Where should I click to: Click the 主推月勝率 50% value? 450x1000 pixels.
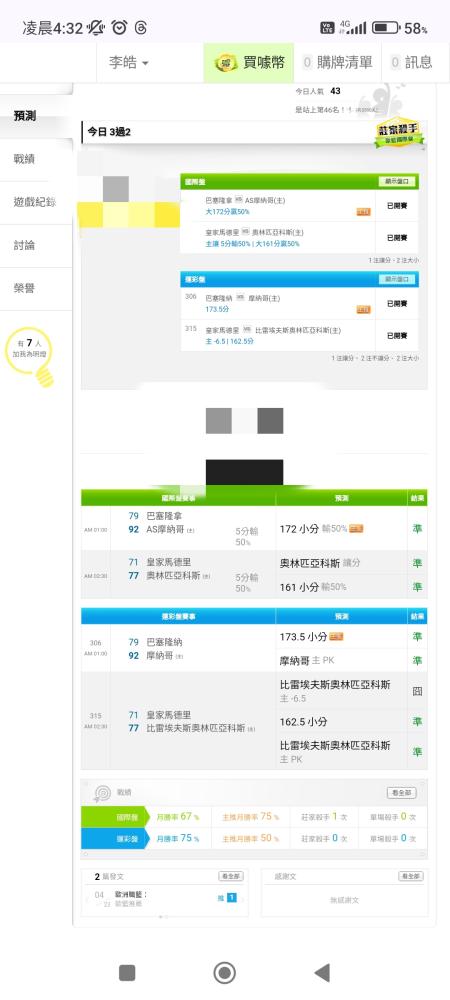click(x=250, y=839)
